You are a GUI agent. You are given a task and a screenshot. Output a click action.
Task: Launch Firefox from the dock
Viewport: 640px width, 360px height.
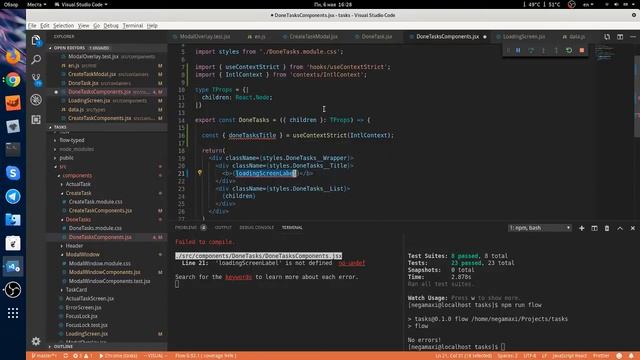(13, 56)
